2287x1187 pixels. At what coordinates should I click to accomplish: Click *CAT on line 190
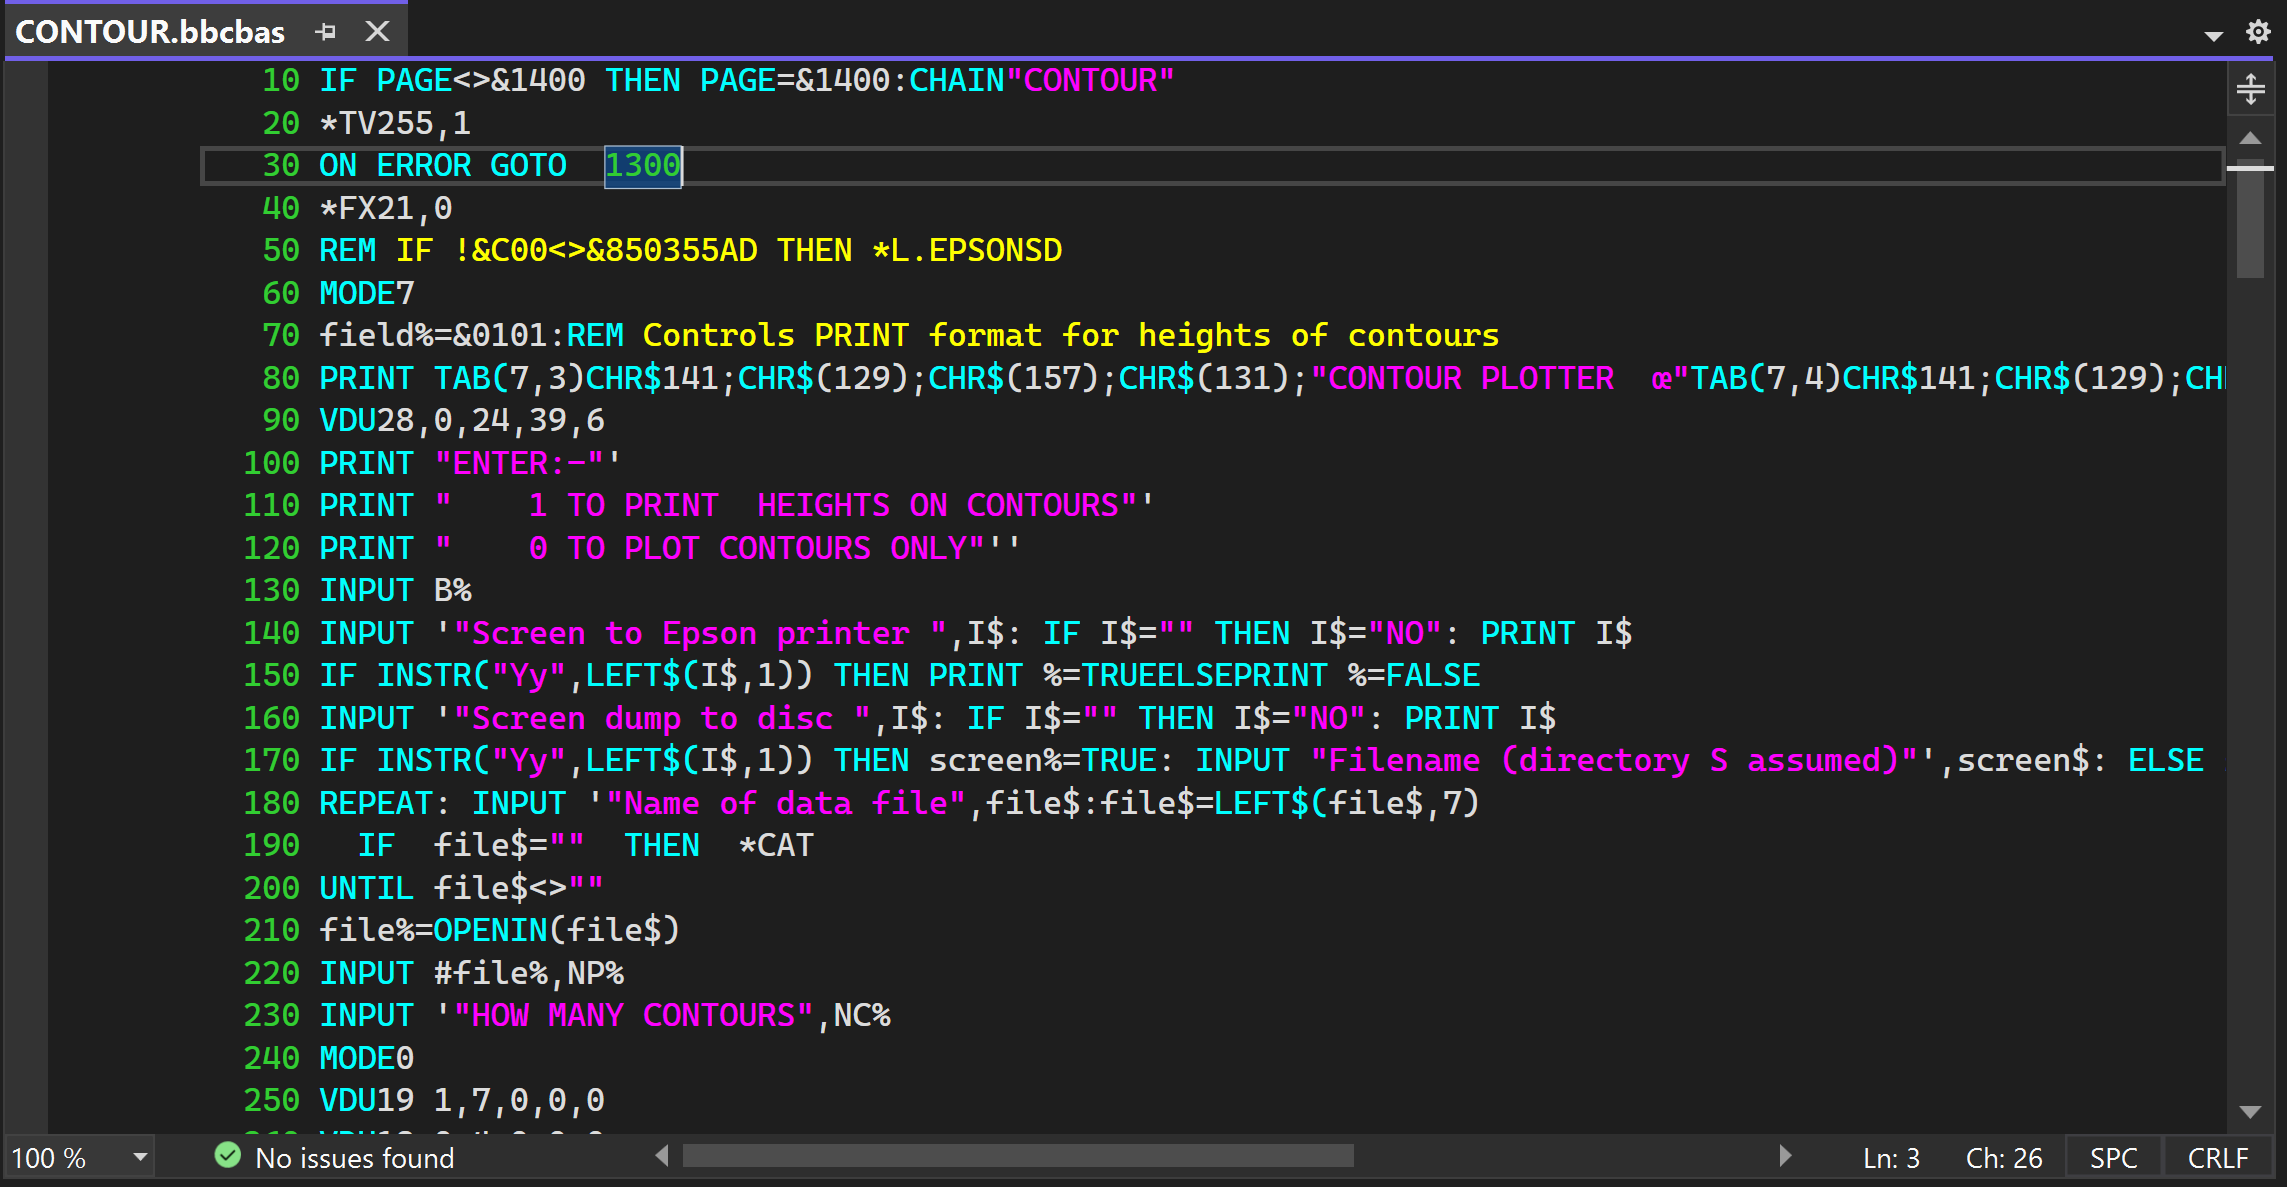coord(776,845)
